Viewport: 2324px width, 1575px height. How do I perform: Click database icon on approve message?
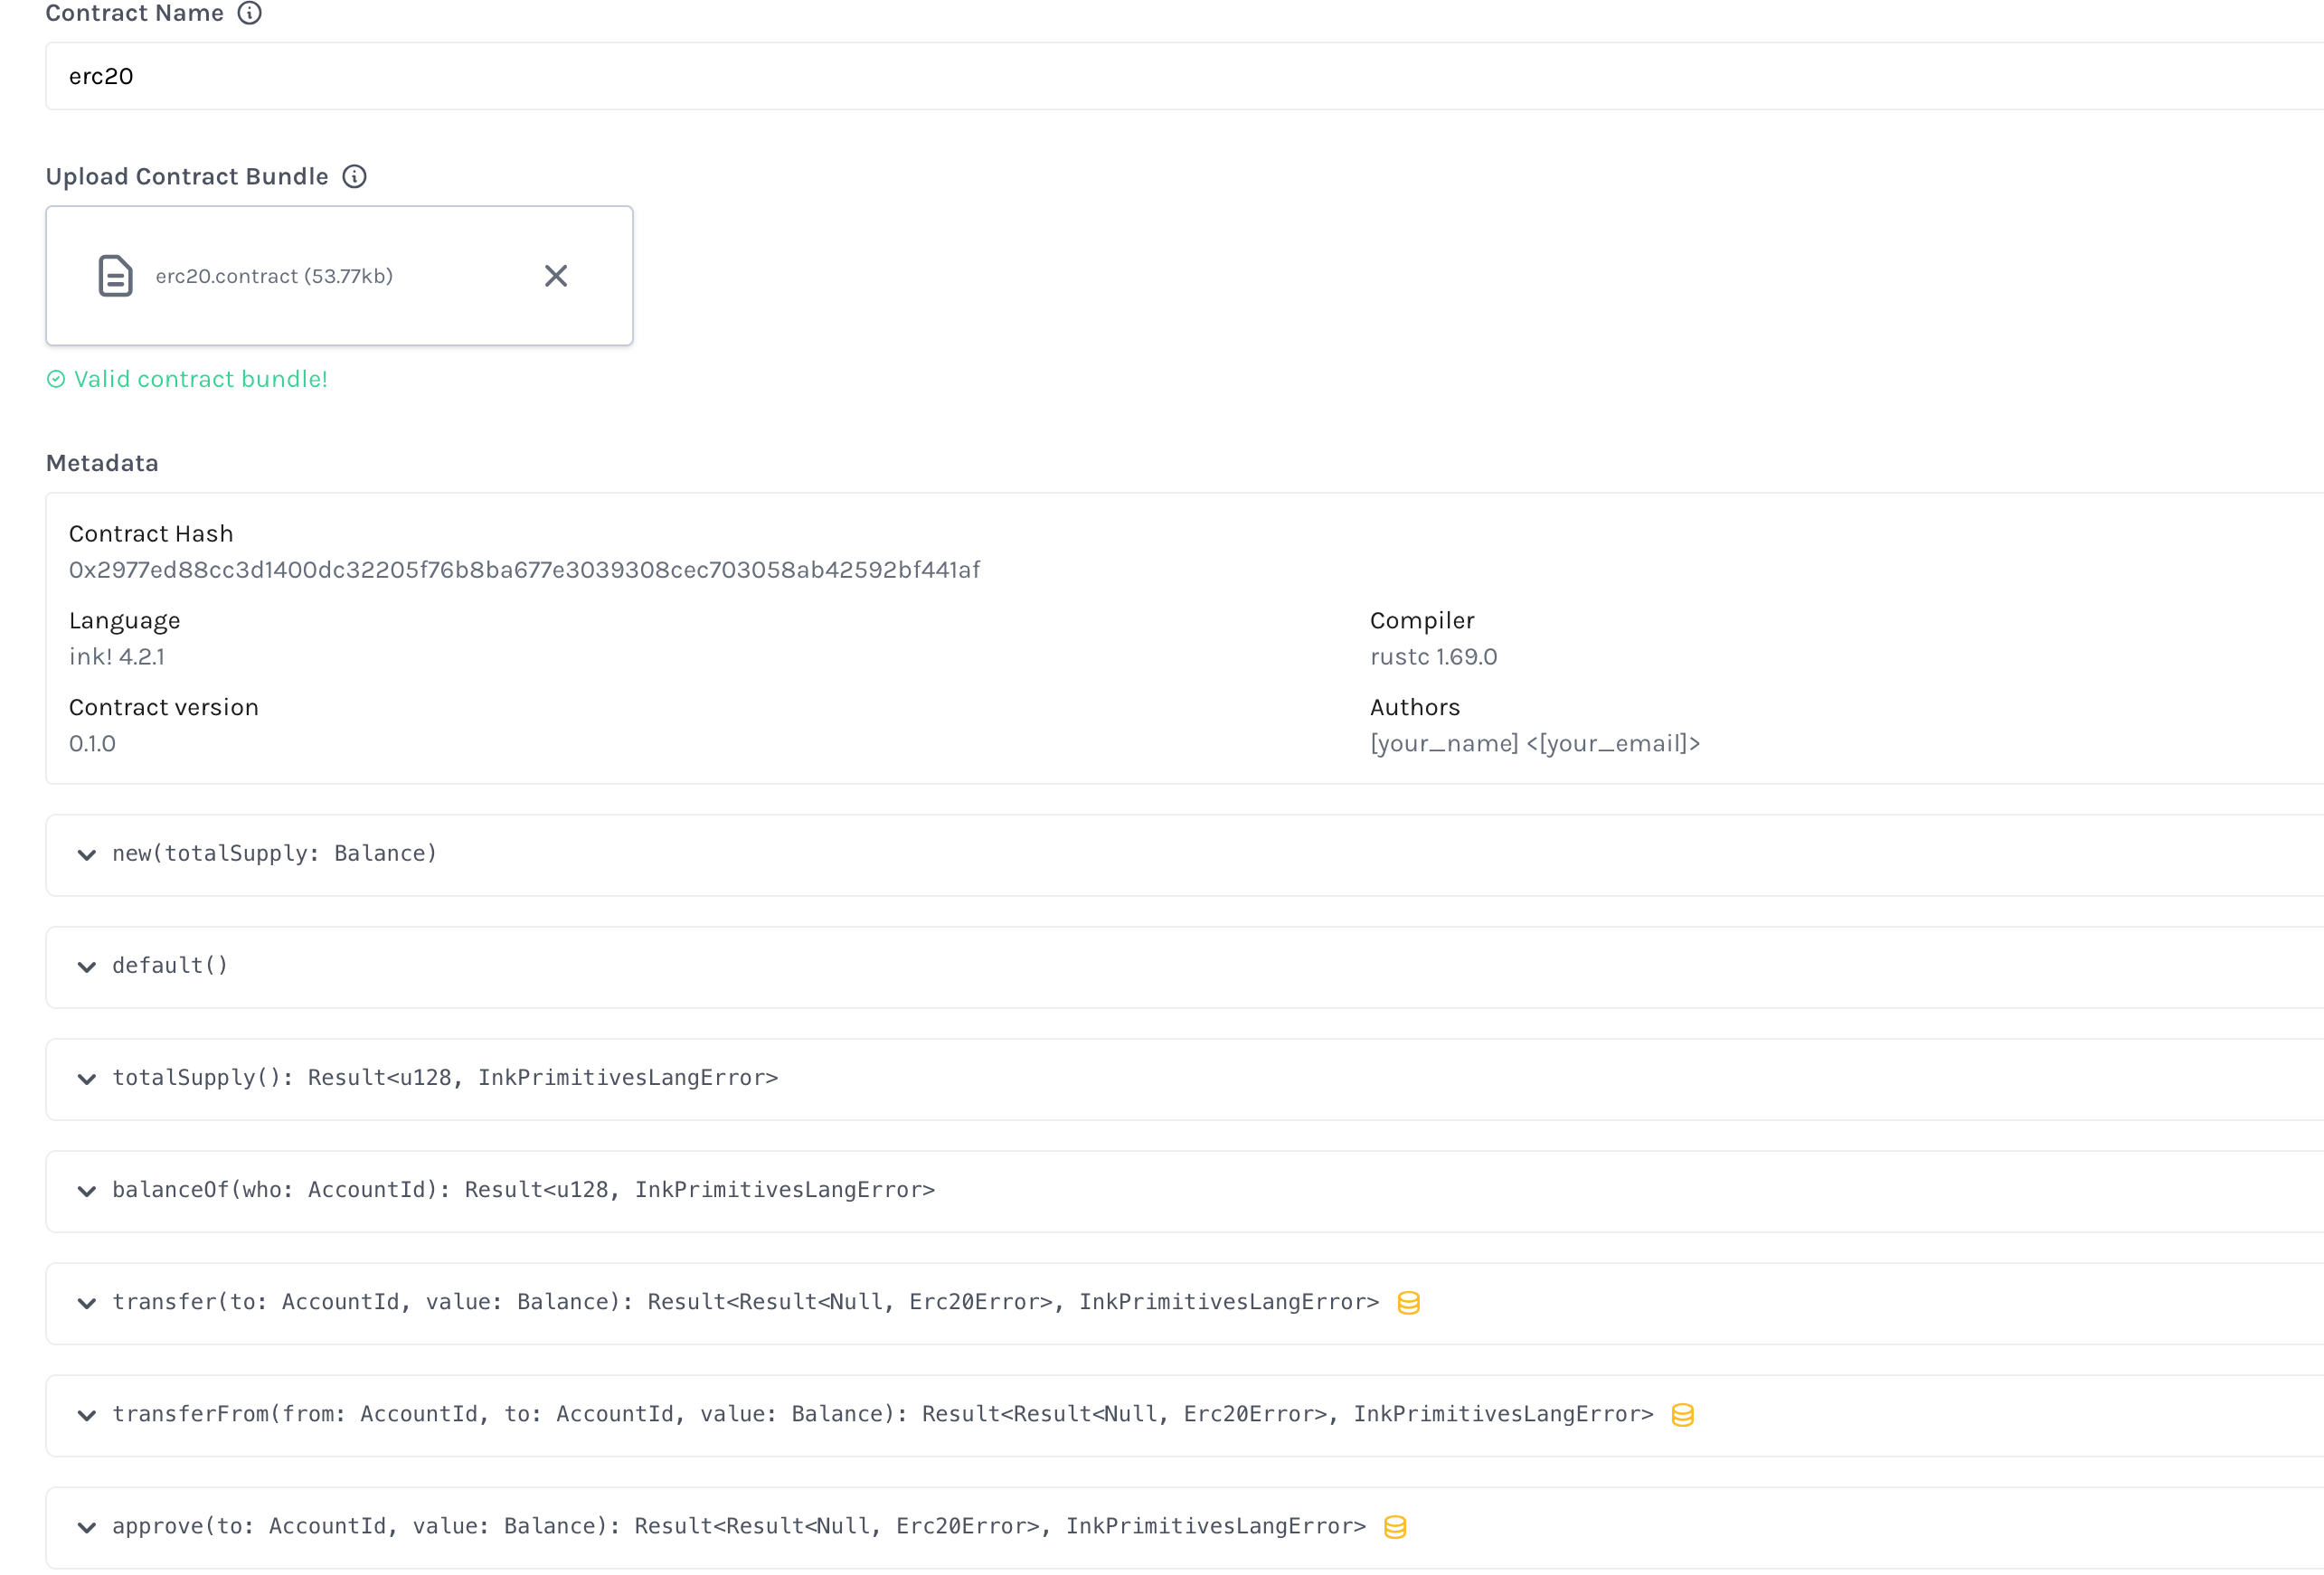pyautogui.click(x=1394, y=1527)
